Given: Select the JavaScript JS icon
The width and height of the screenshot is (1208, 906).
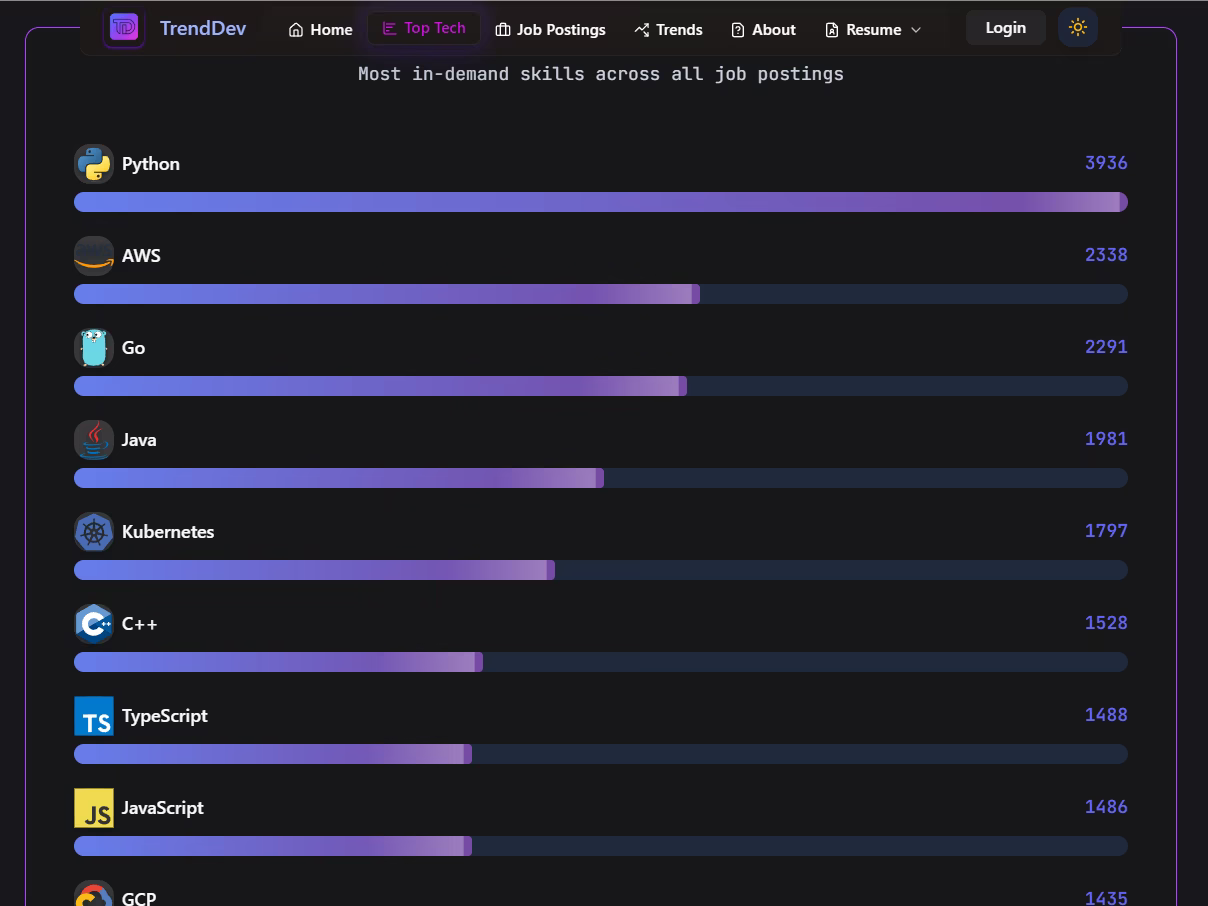Looking at the screenshot, I should [94, 808].
